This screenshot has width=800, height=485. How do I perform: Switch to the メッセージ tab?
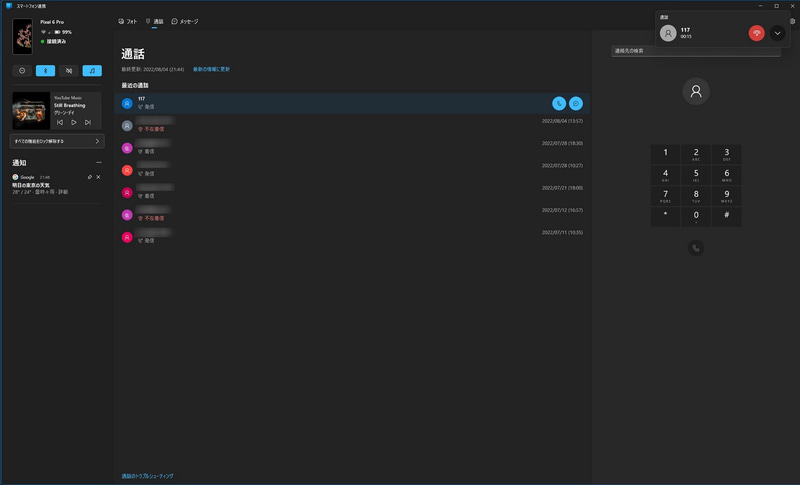click(185, 21)
